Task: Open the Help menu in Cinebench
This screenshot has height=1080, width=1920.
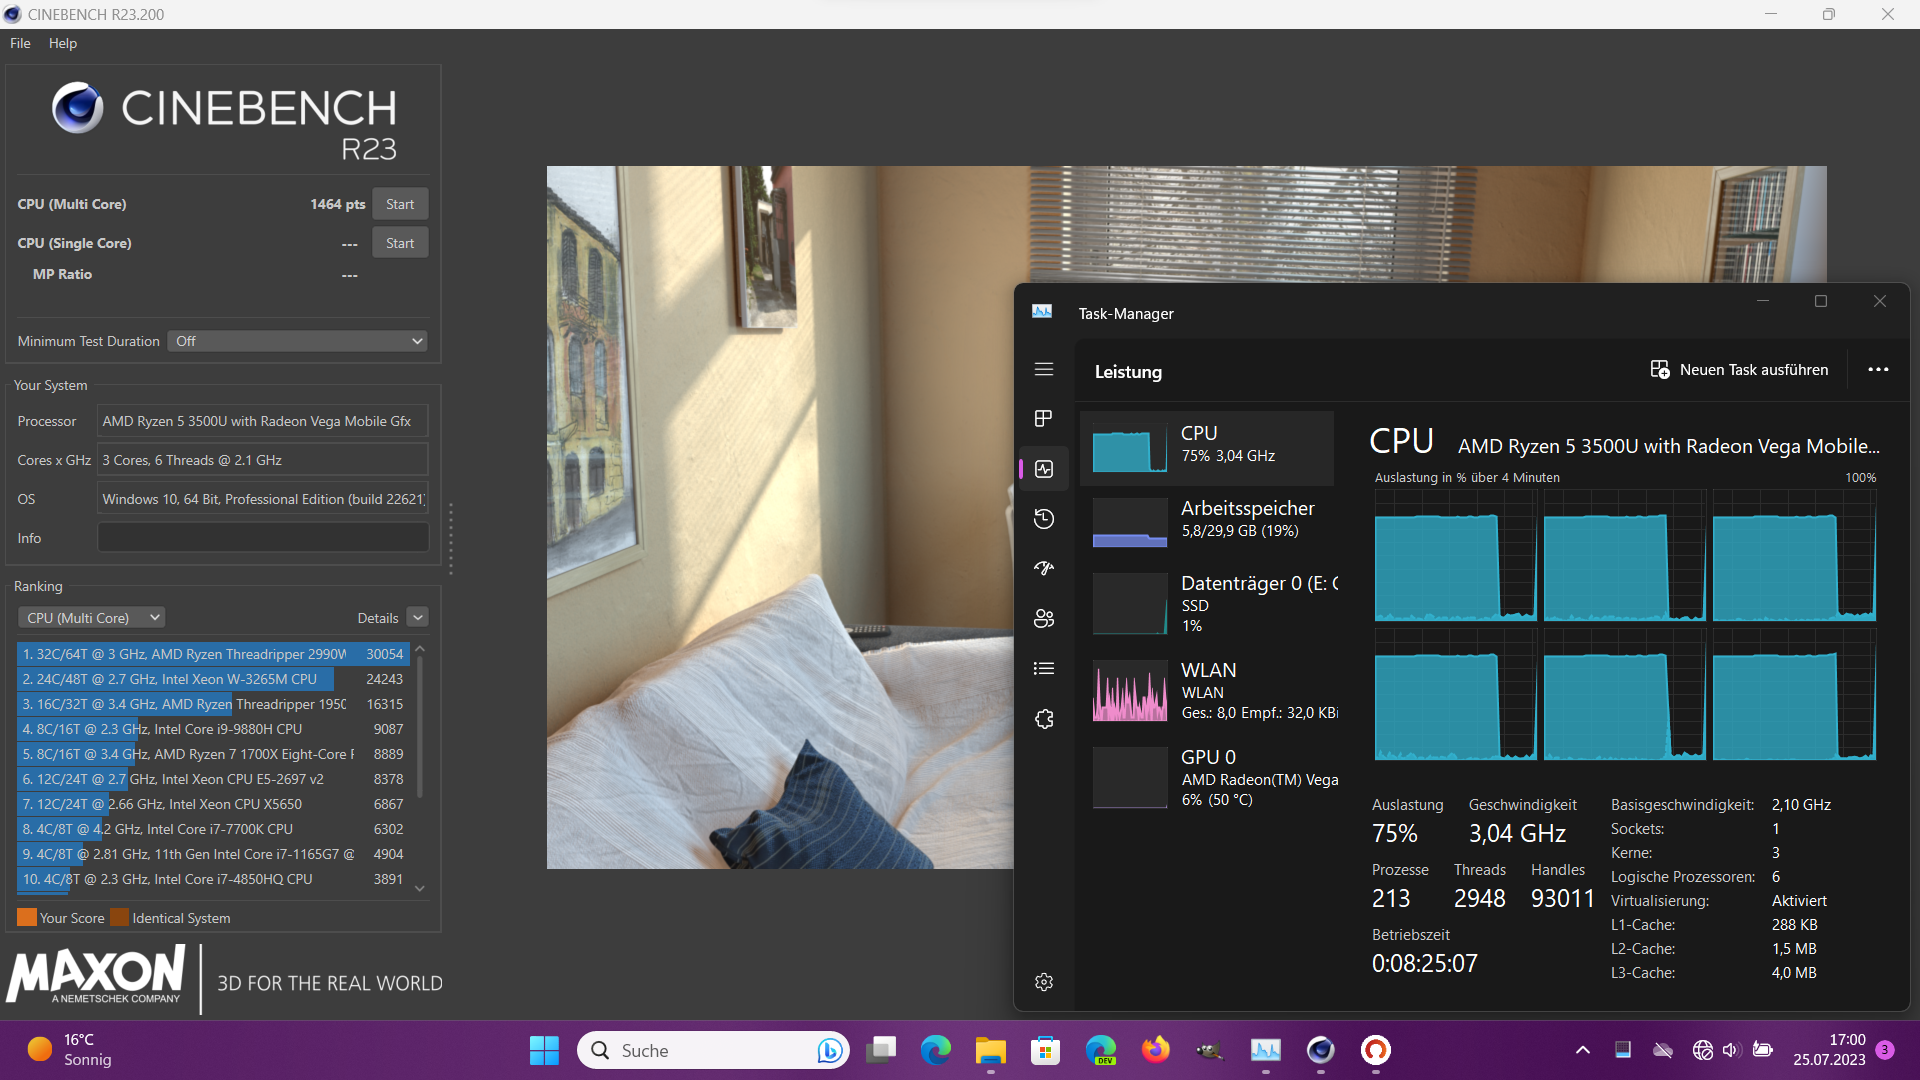Action: pyautogui.click(x=63, y=43)
